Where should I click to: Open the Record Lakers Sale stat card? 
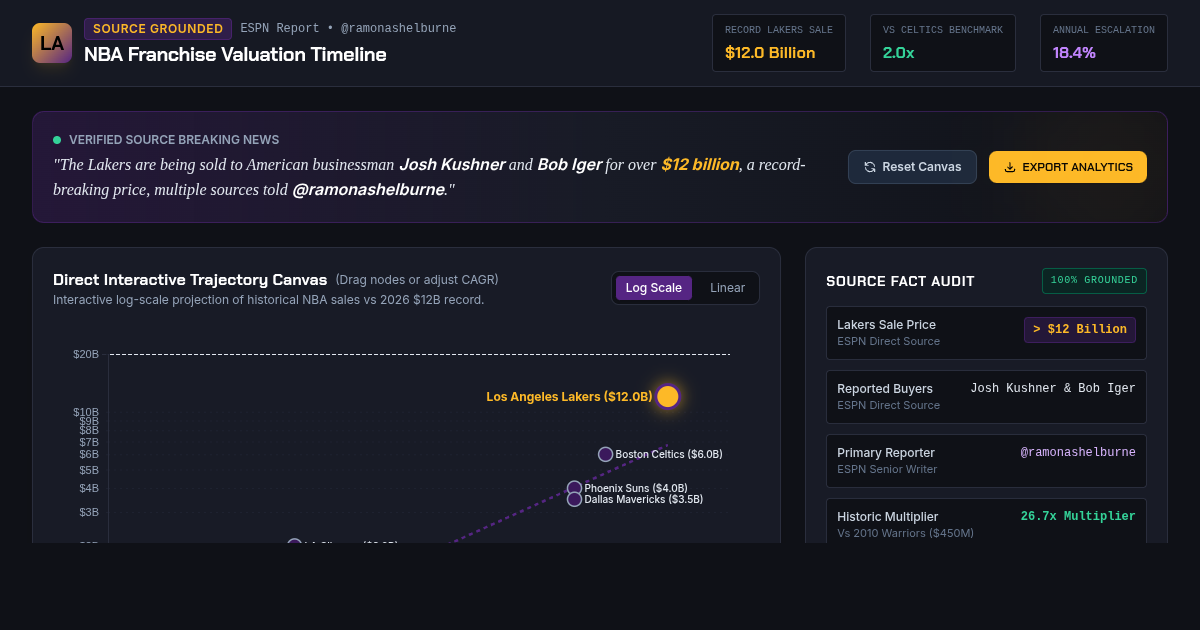point(779,43)
